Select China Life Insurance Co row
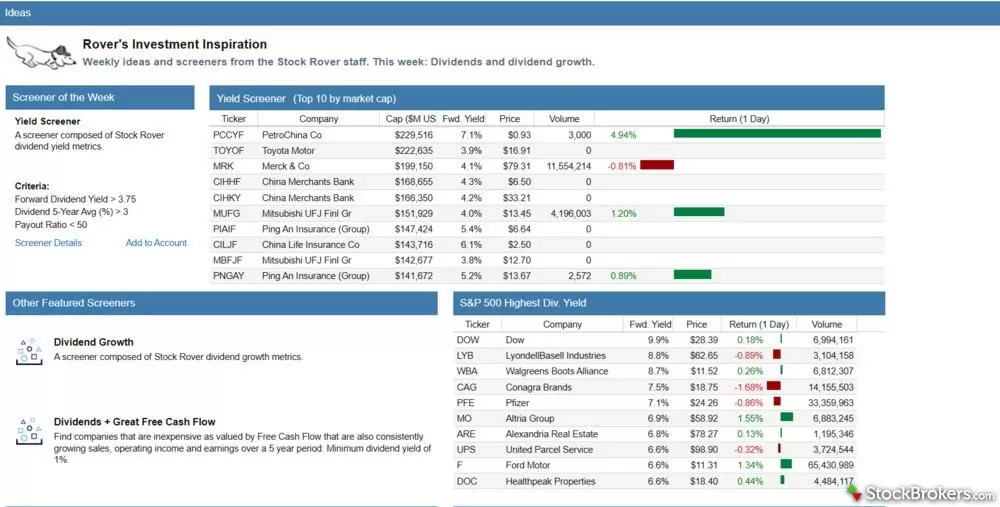 pos(547,244)
